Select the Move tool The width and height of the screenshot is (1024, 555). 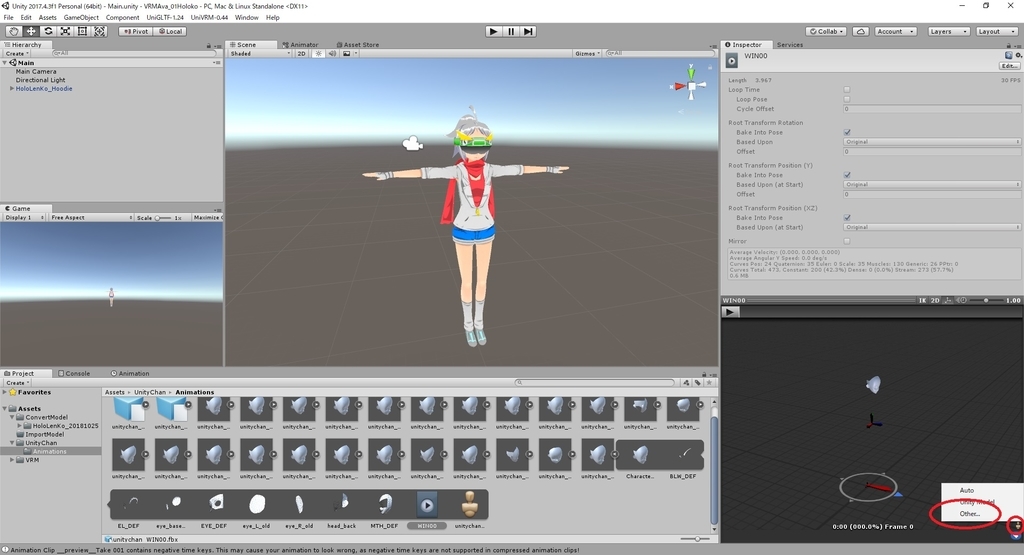point(31,31)
